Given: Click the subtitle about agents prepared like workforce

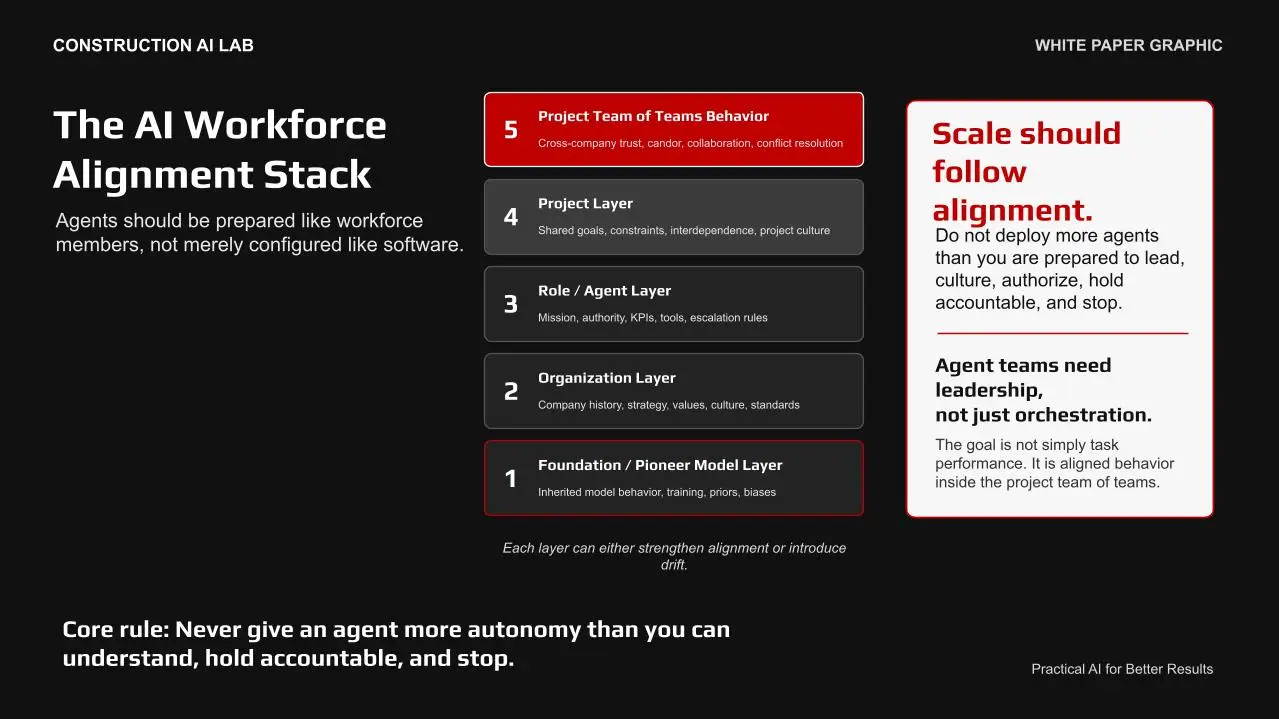Looking at the screenshot, I should (x=260, y=232).
